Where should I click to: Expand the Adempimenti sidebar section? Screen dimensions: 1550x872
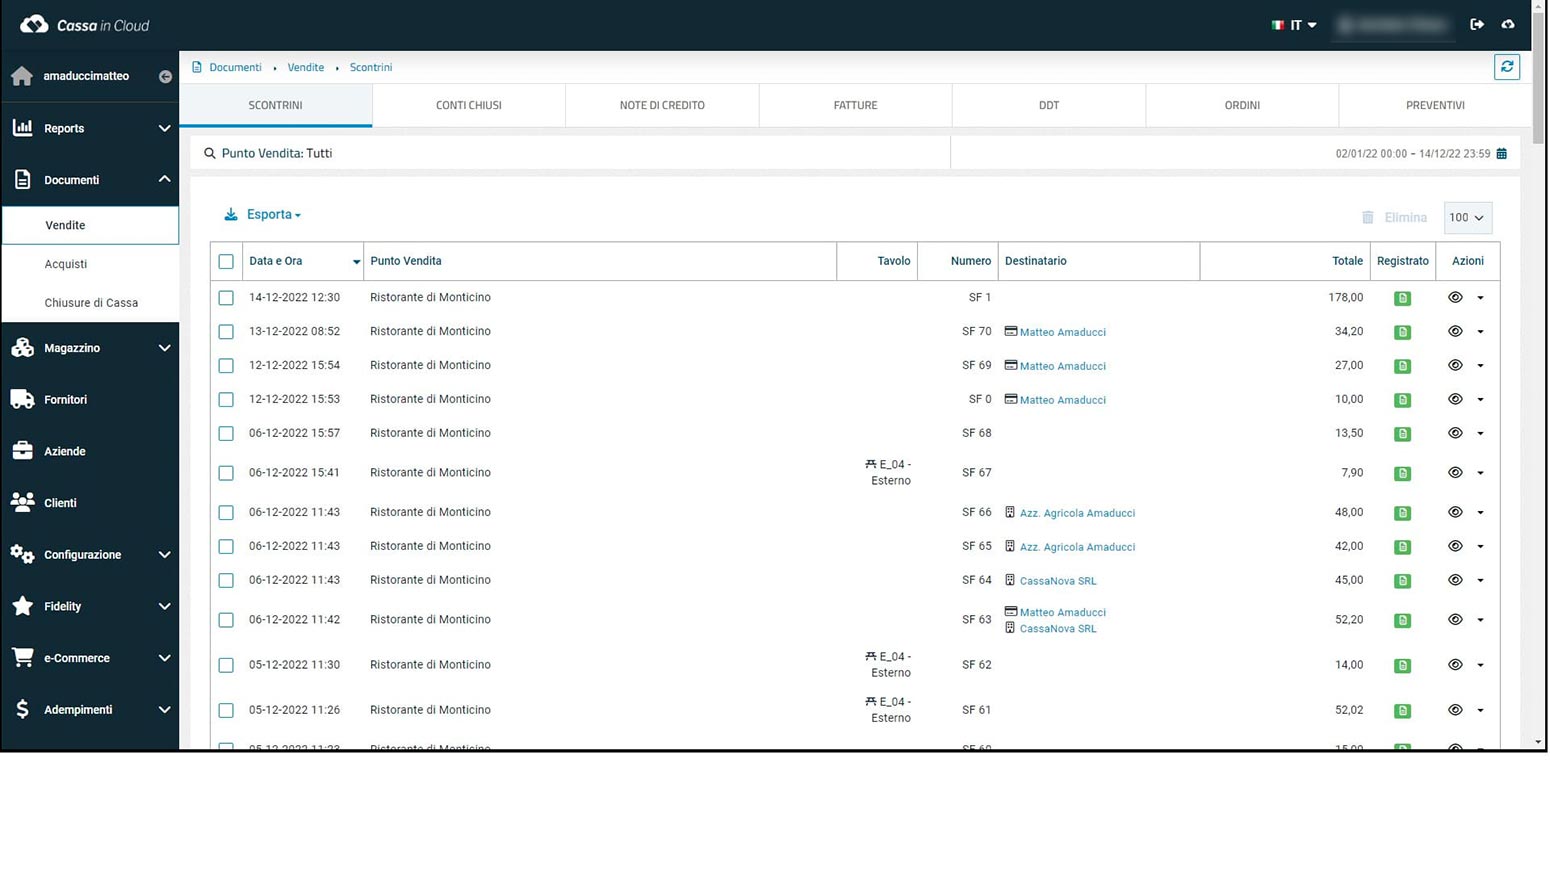point(90,709)
